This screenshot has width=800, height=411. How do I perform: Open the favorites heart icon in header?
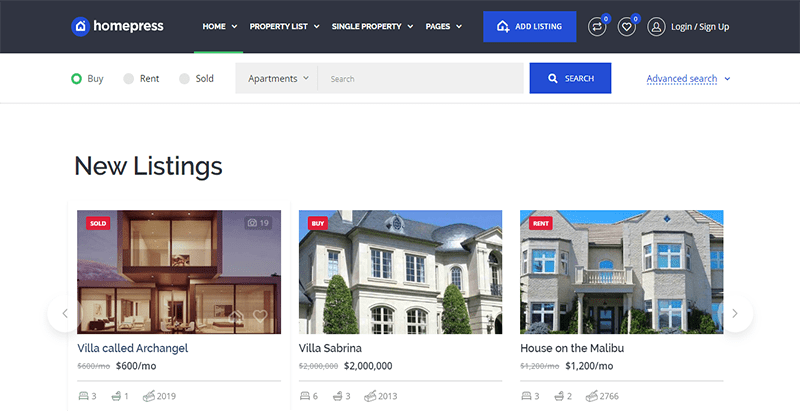pyautogui.click(x=627, y=27)
